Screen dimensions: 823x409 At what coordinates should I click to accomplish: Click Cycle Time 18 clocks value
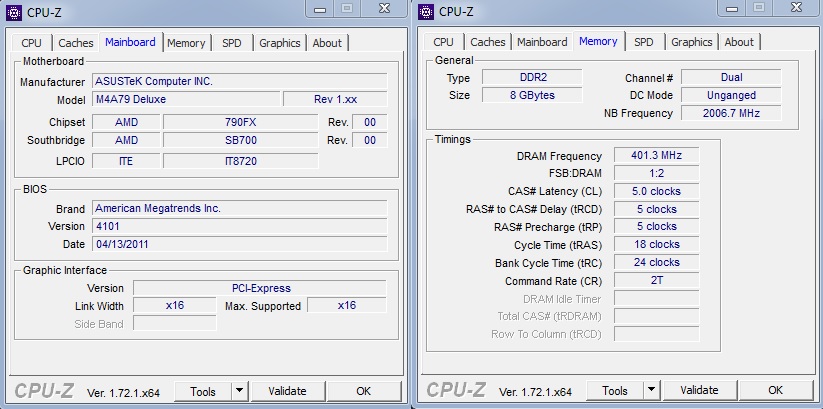point(657,244)
